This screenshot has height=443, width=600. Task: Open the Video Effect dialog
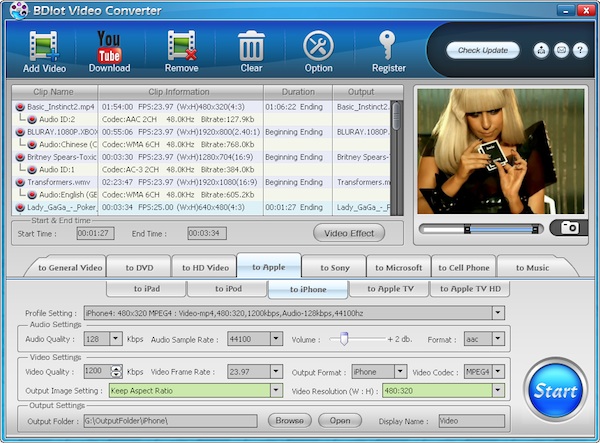tap(349, 233)
